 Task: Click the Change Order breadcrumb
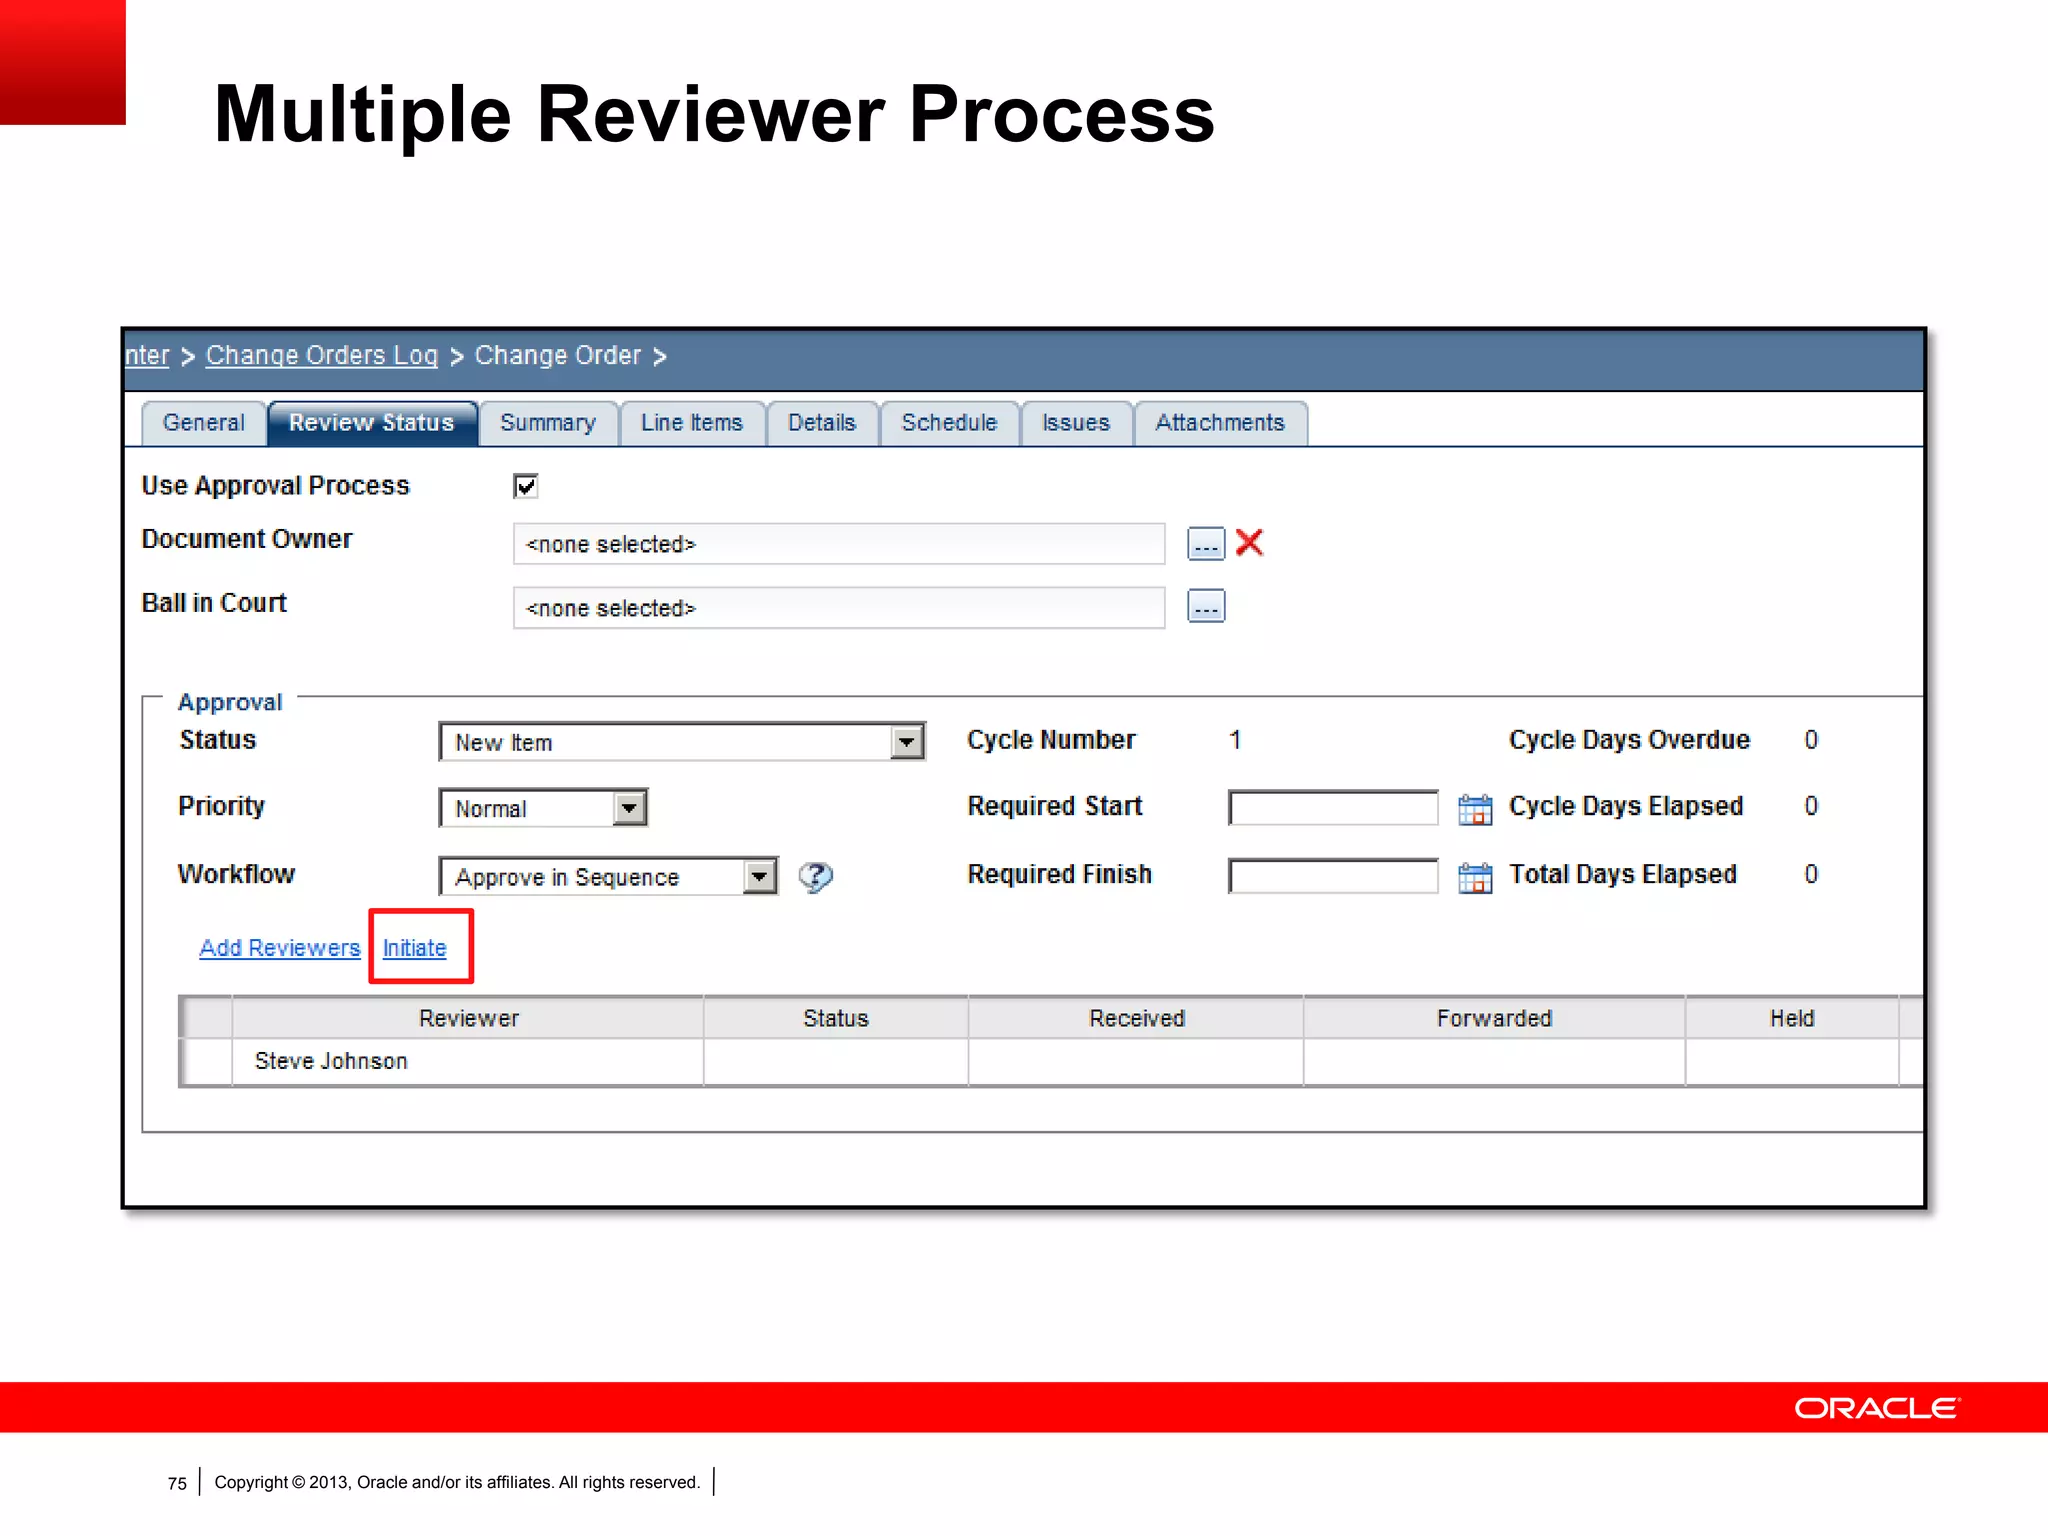(x=558, y=356)
